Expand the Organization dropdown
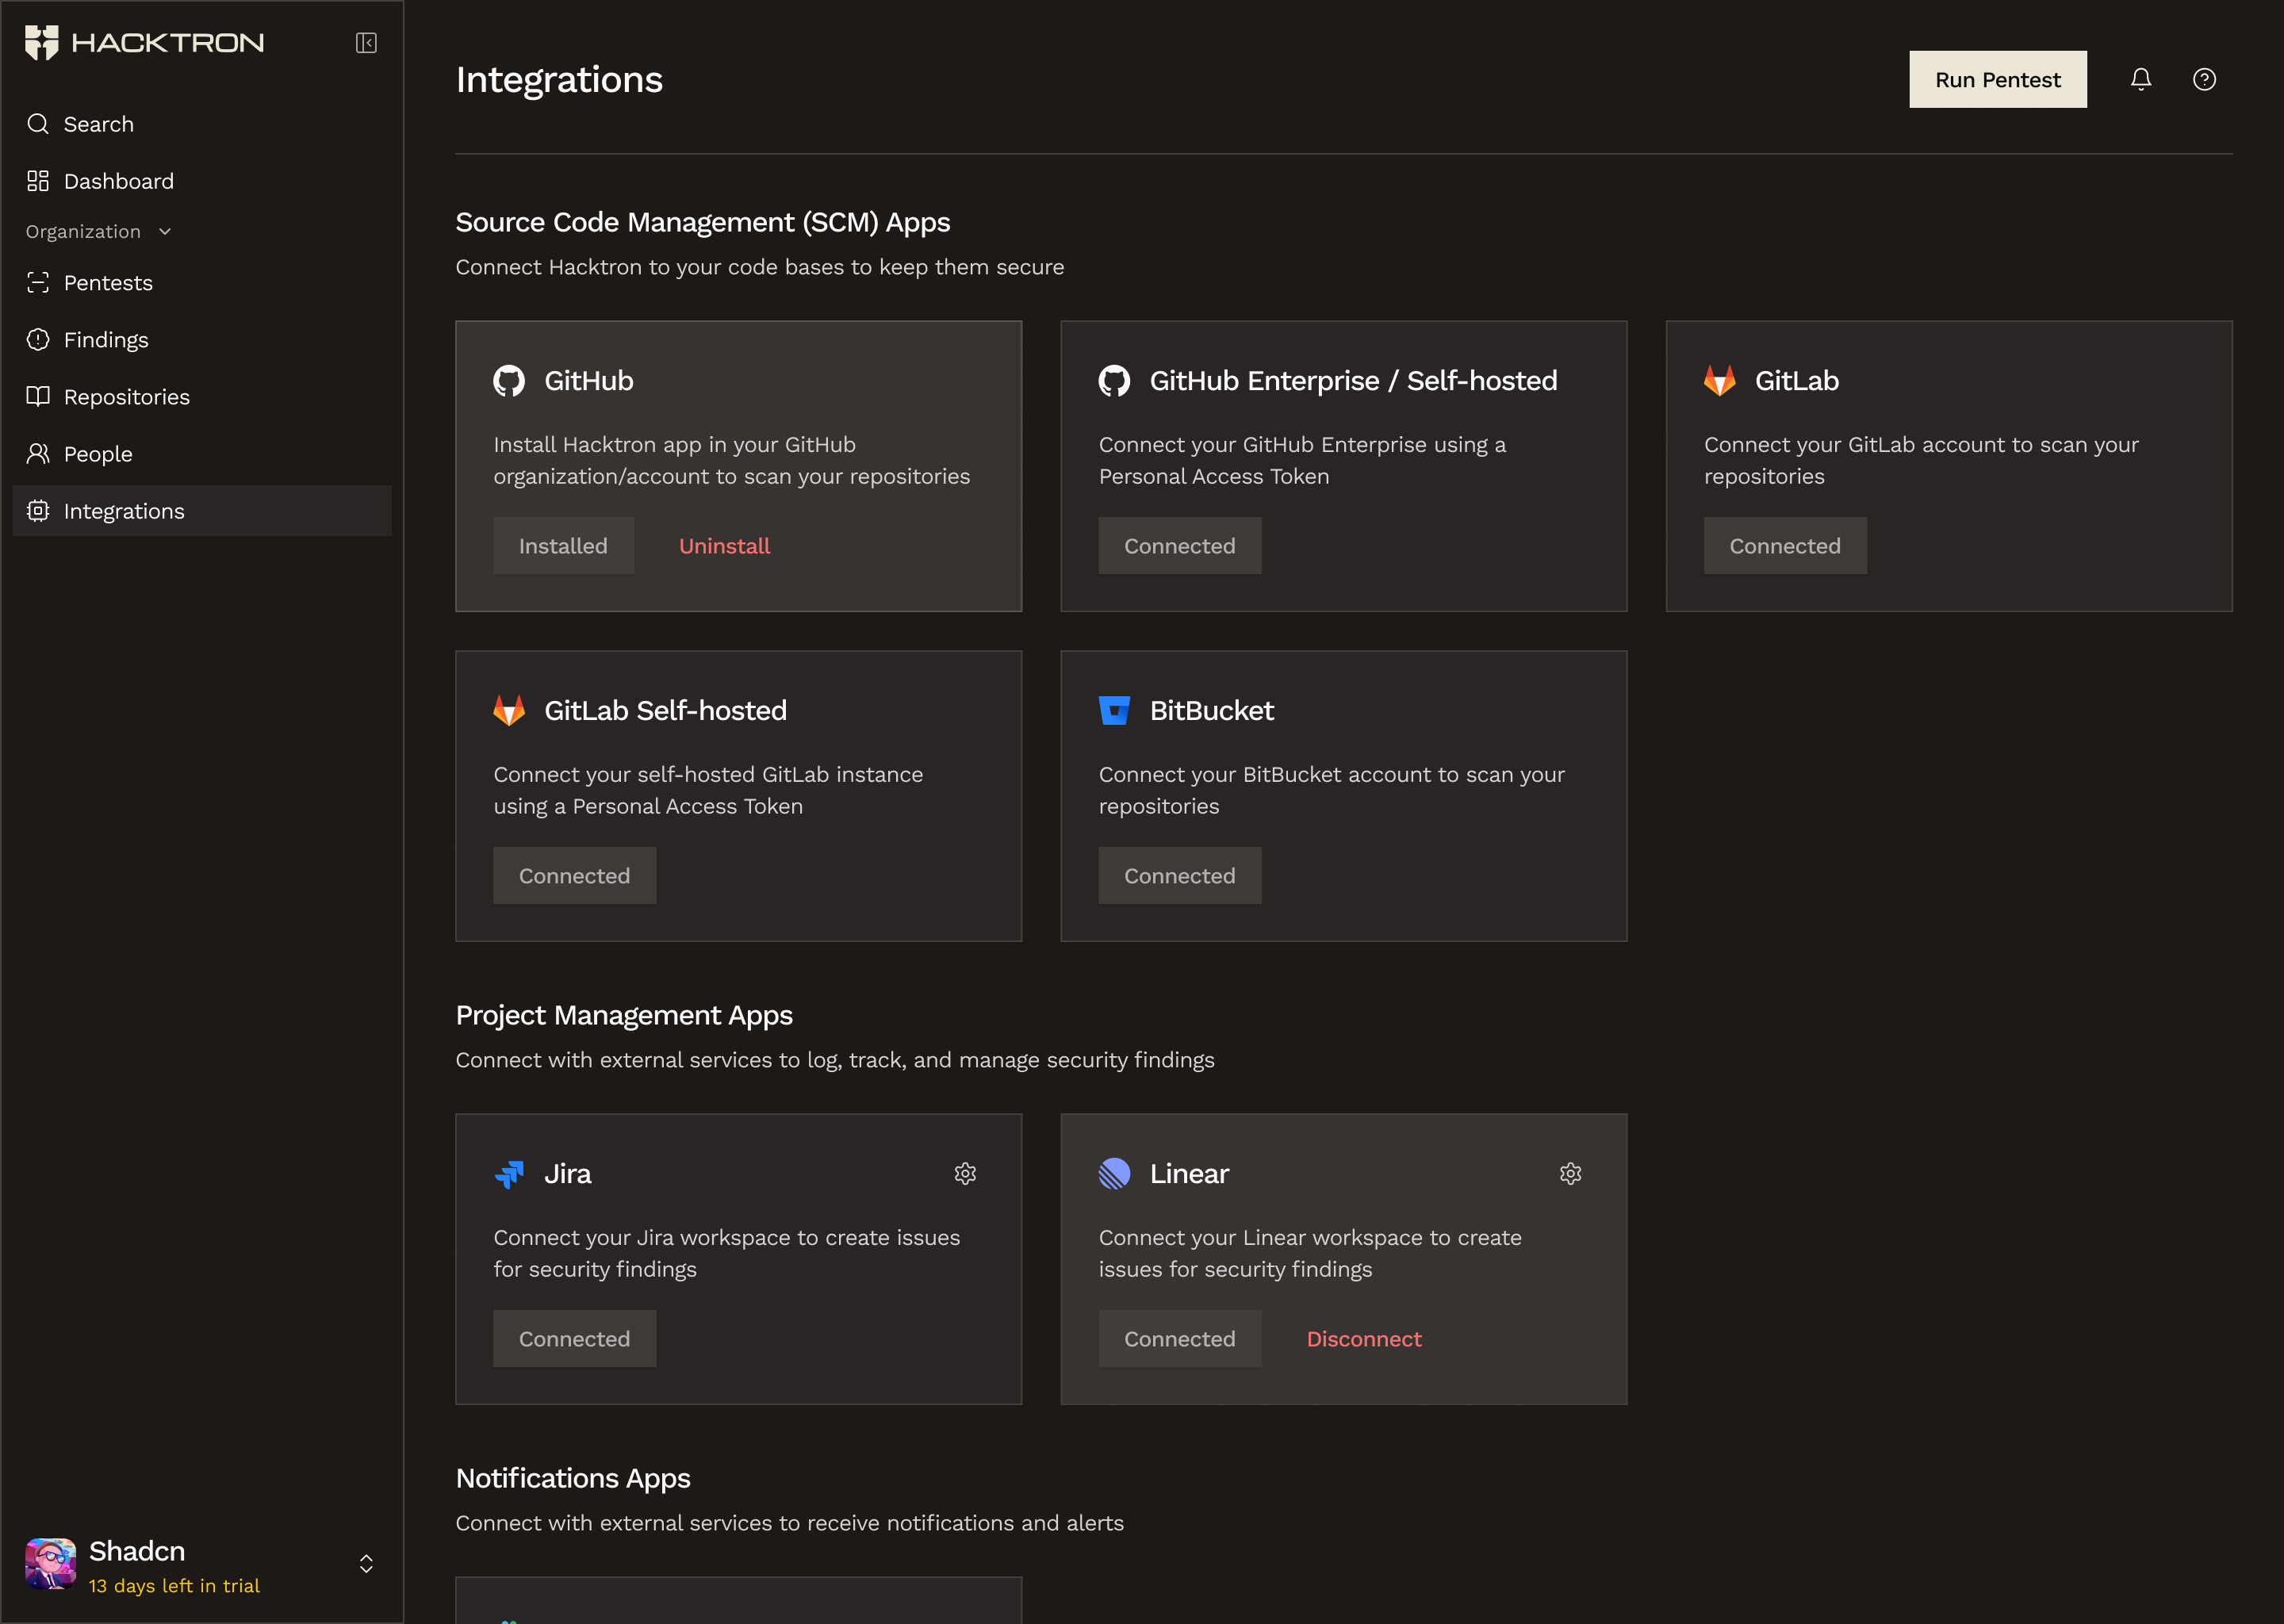Viewport: 2284px width, 1624px height. [98, 231]
